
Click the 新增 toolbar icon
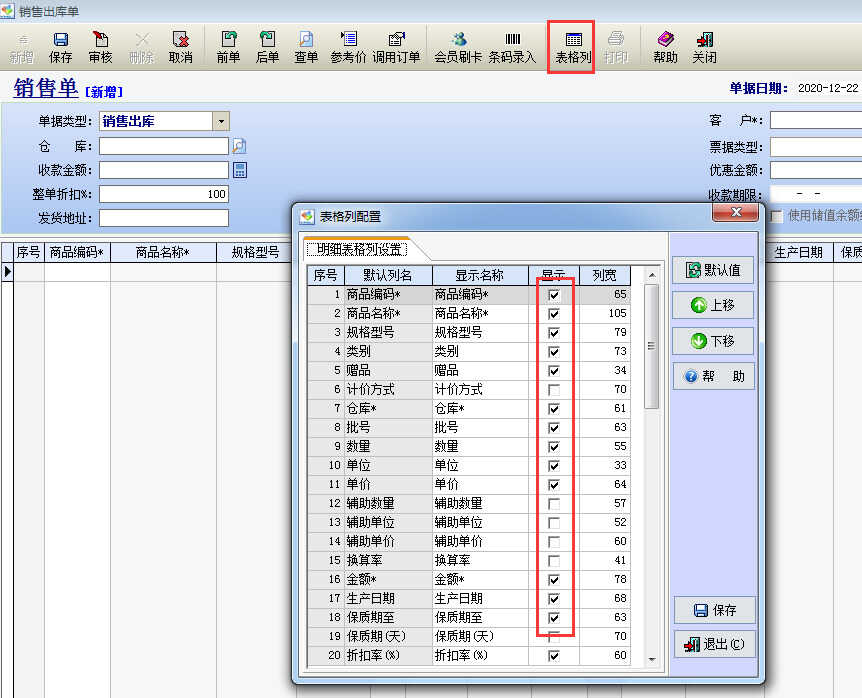pyautogui.click(x=21, y=47)
